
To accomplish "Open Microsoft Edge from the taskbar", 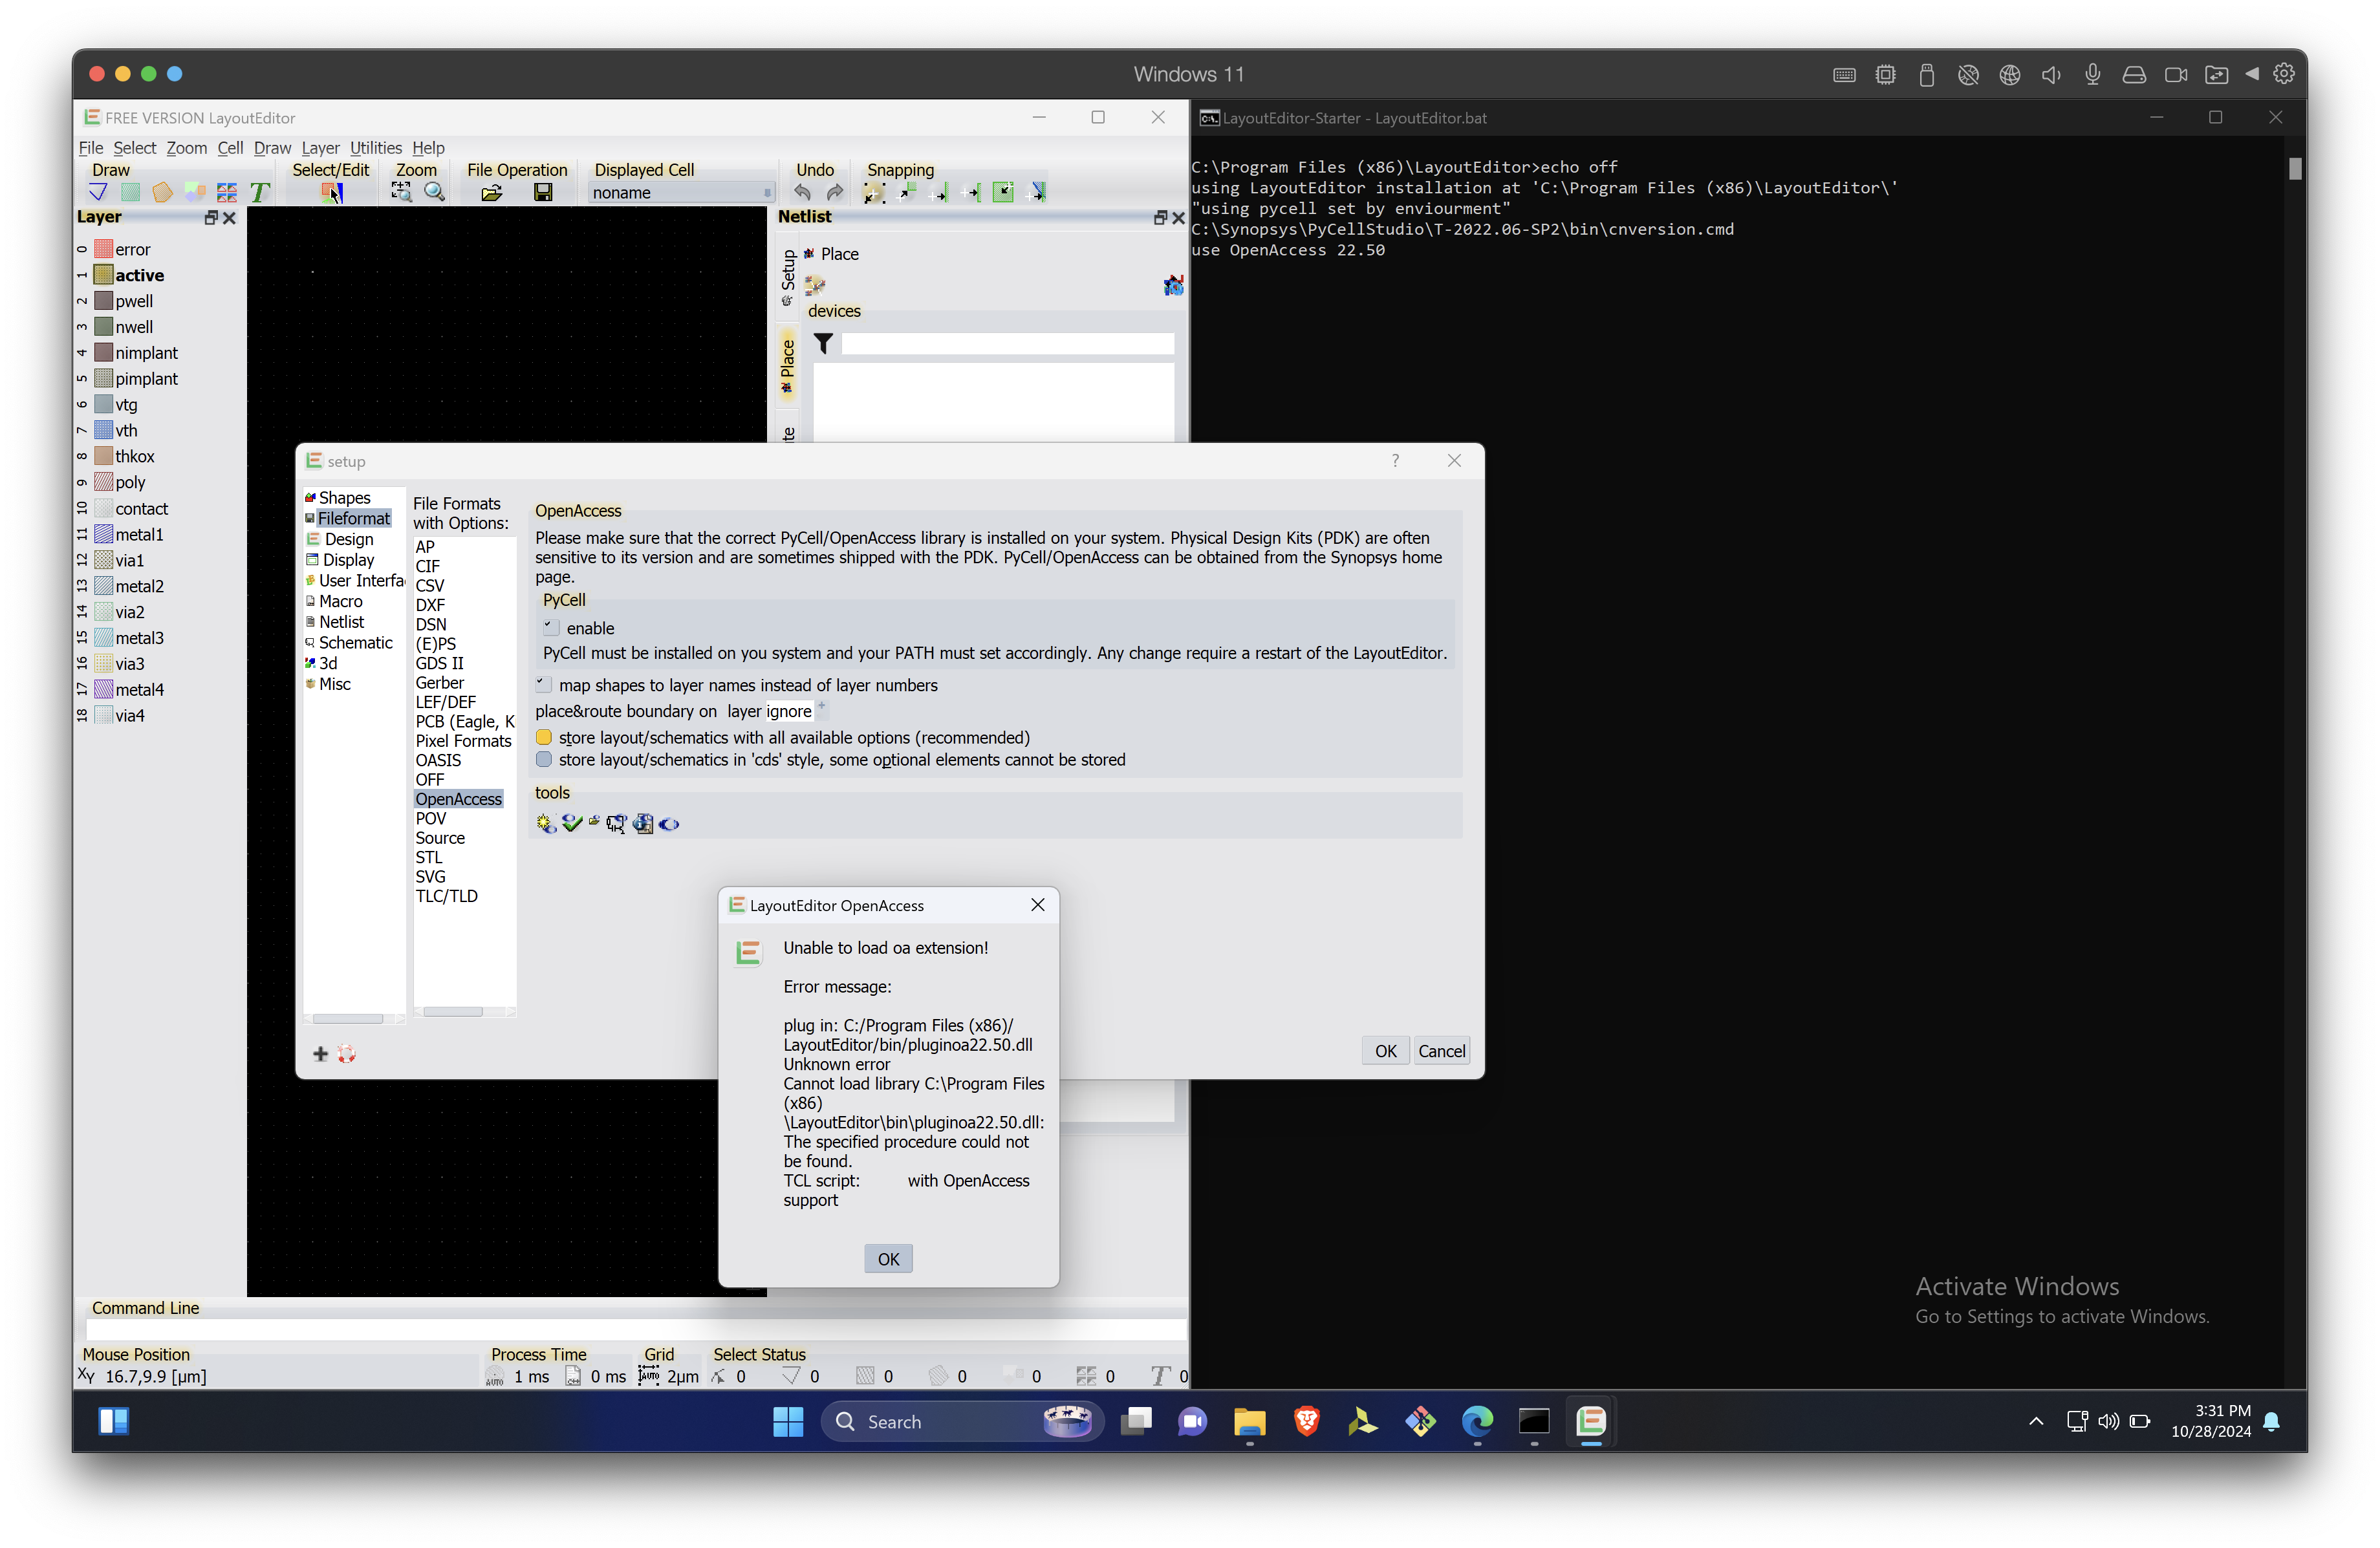I will pyautogui.click(x=1477, y=1421).
